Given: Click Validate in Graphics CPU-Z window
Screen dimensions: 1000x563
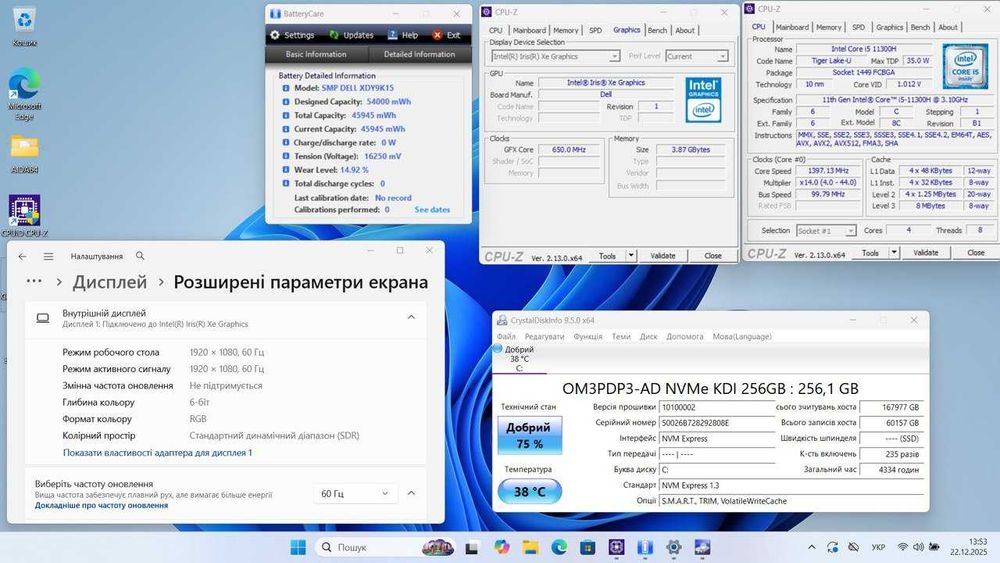Looking at the screenshot, I should (x=663, y=256).
